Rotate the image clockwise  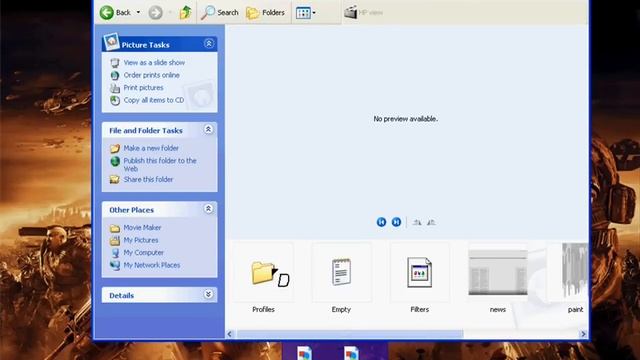pyautogui.click(x=417, y=222)
